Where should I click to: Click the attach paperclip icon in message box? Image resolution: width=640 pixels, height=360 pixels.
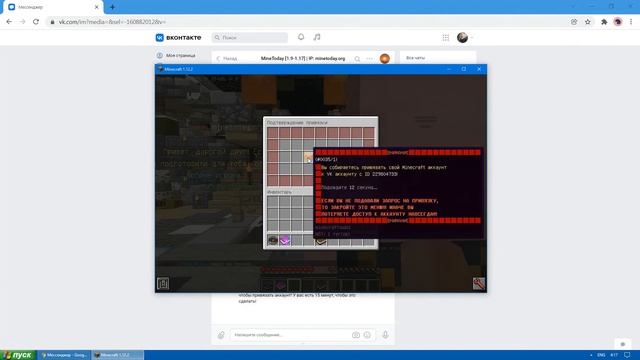tap(221, 335)
